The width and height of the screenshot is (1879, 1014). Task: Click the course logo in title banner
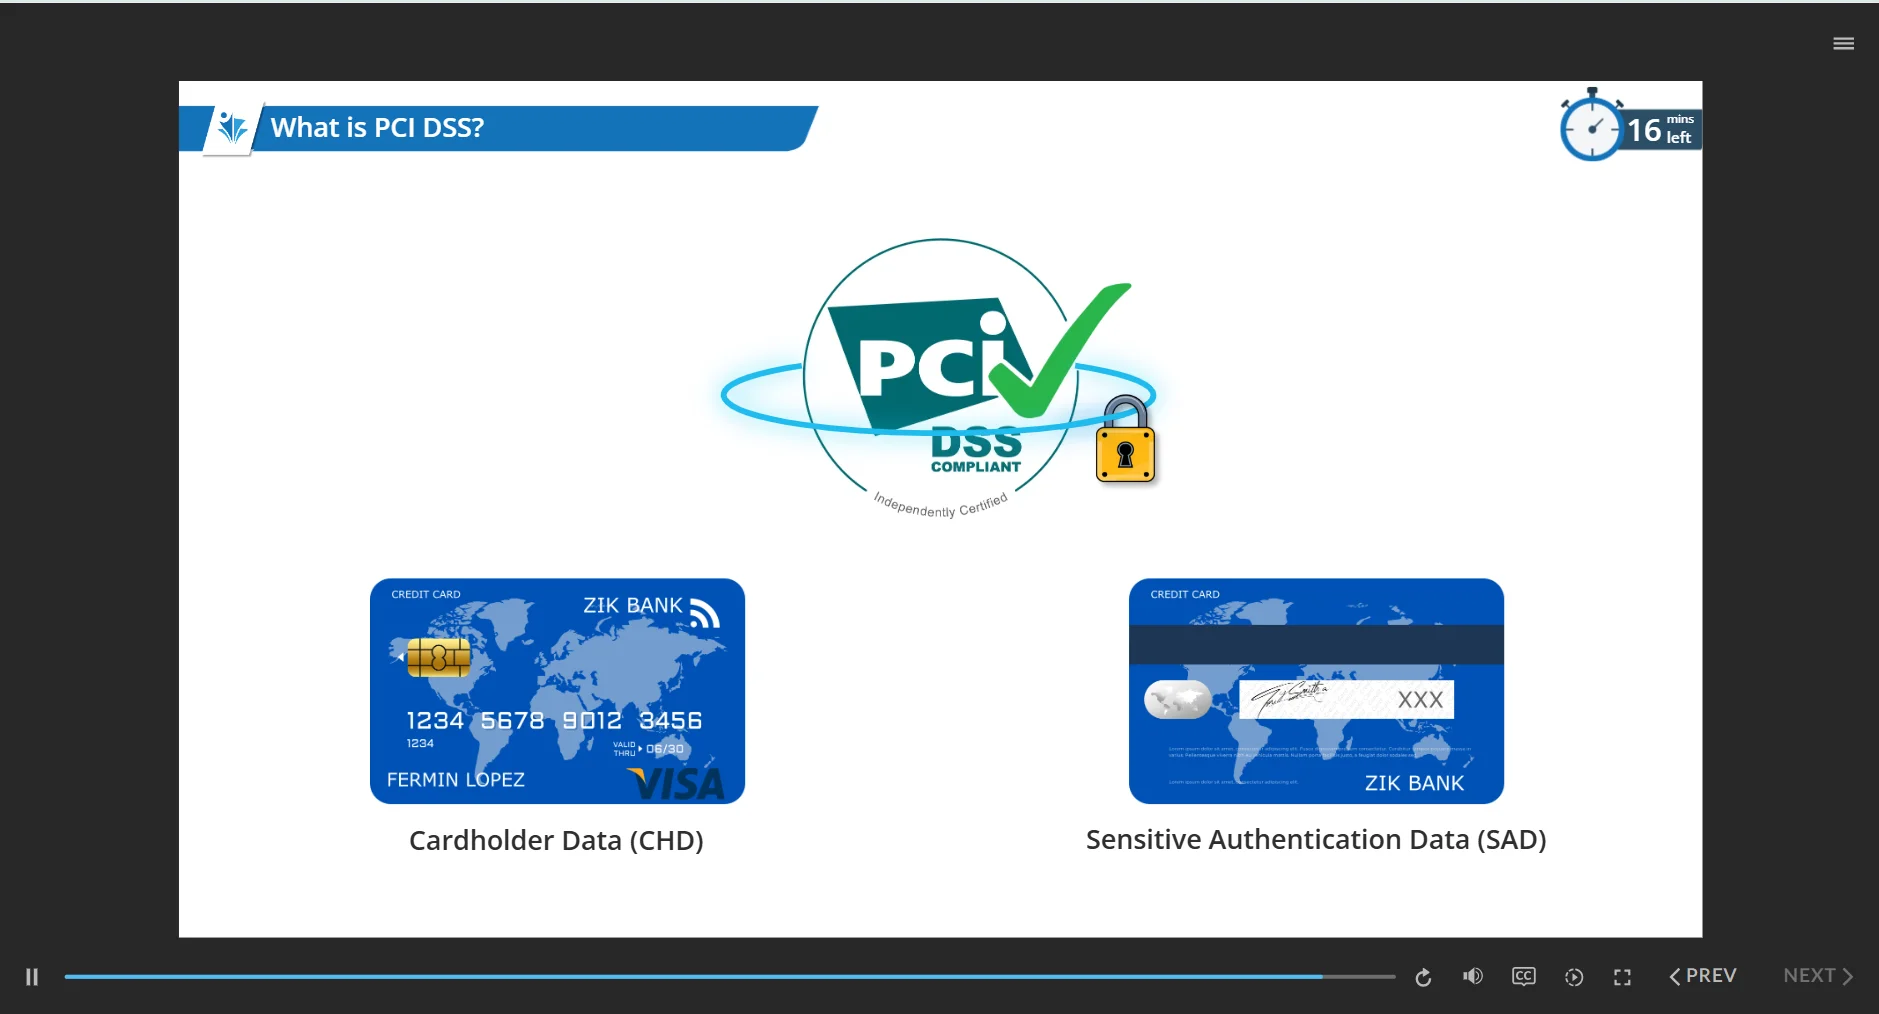click(x=232, y=128)
